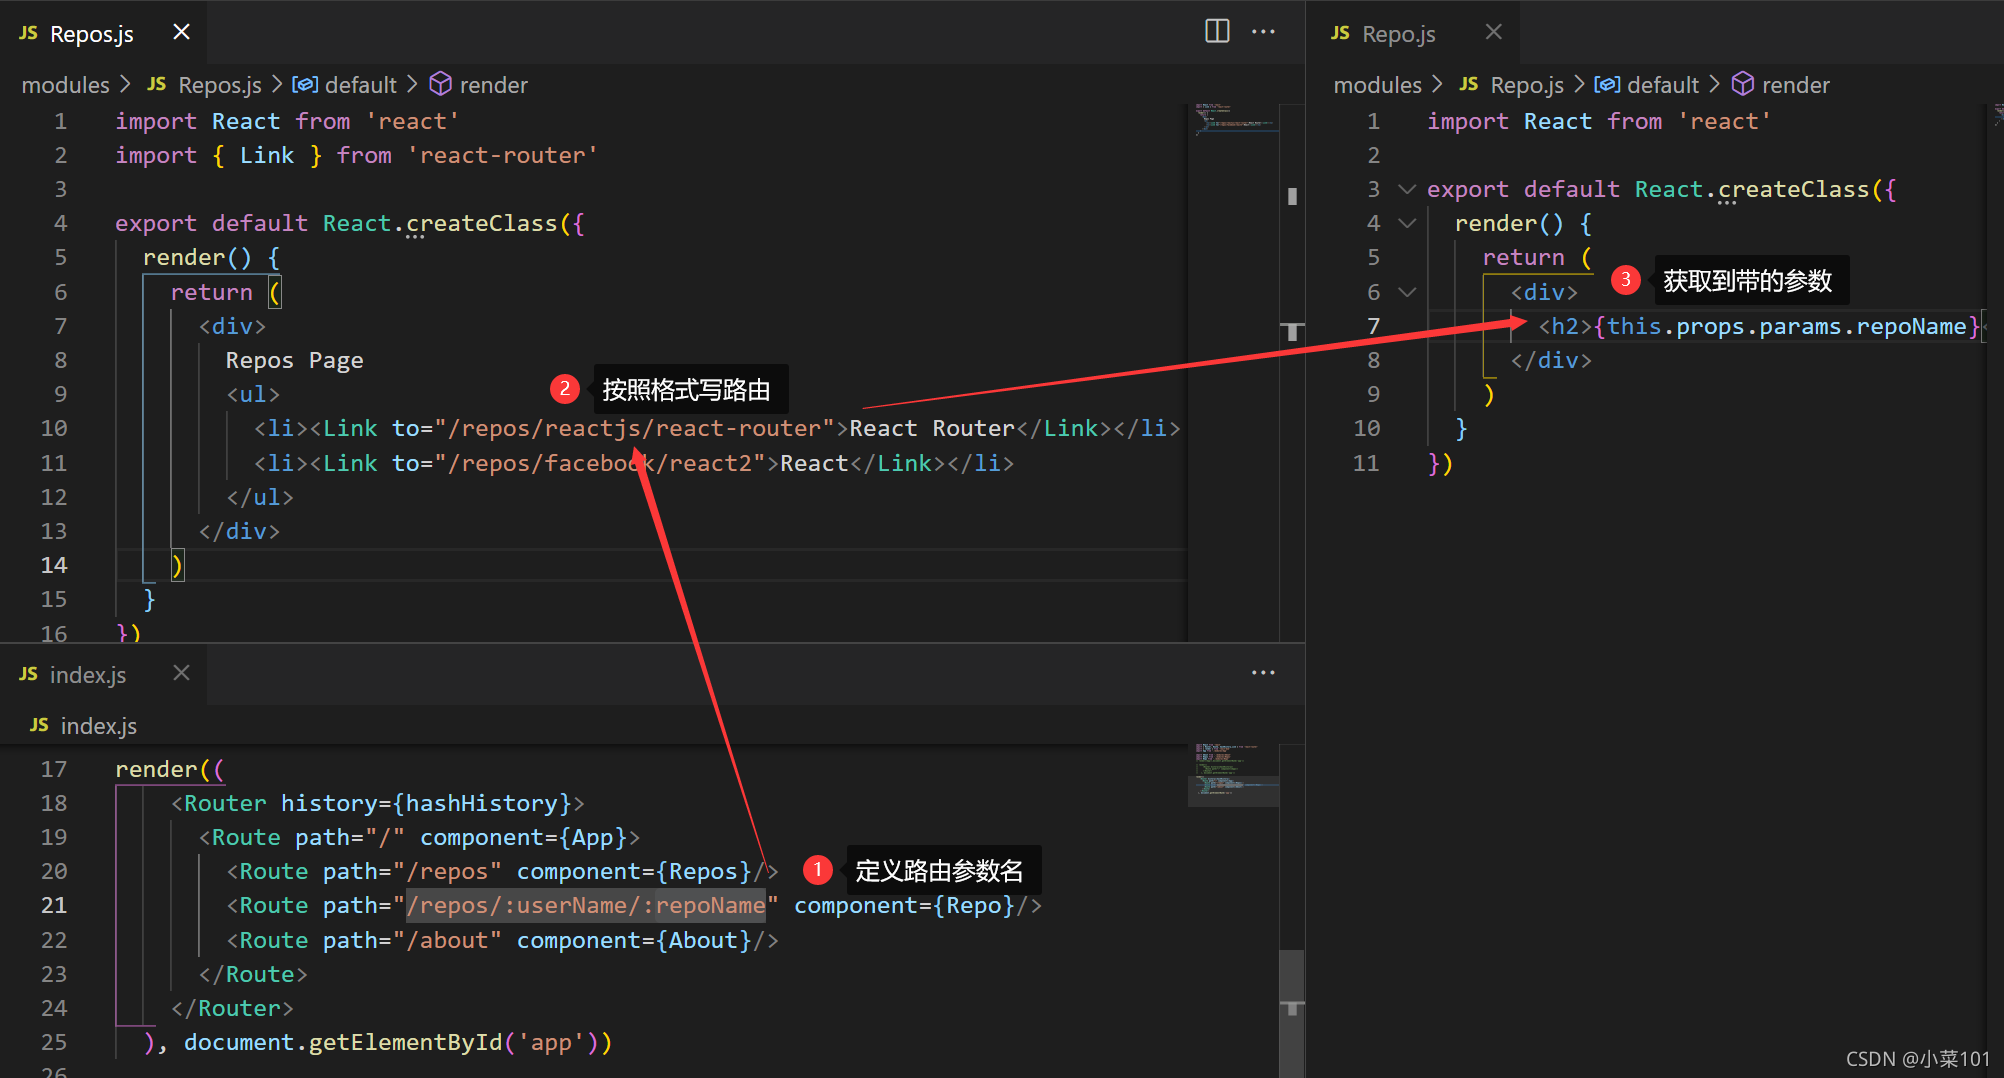The image size is (2004, 1078).
Task: Open more actions menu for index.js editor group
Action: coord(1263,672)
